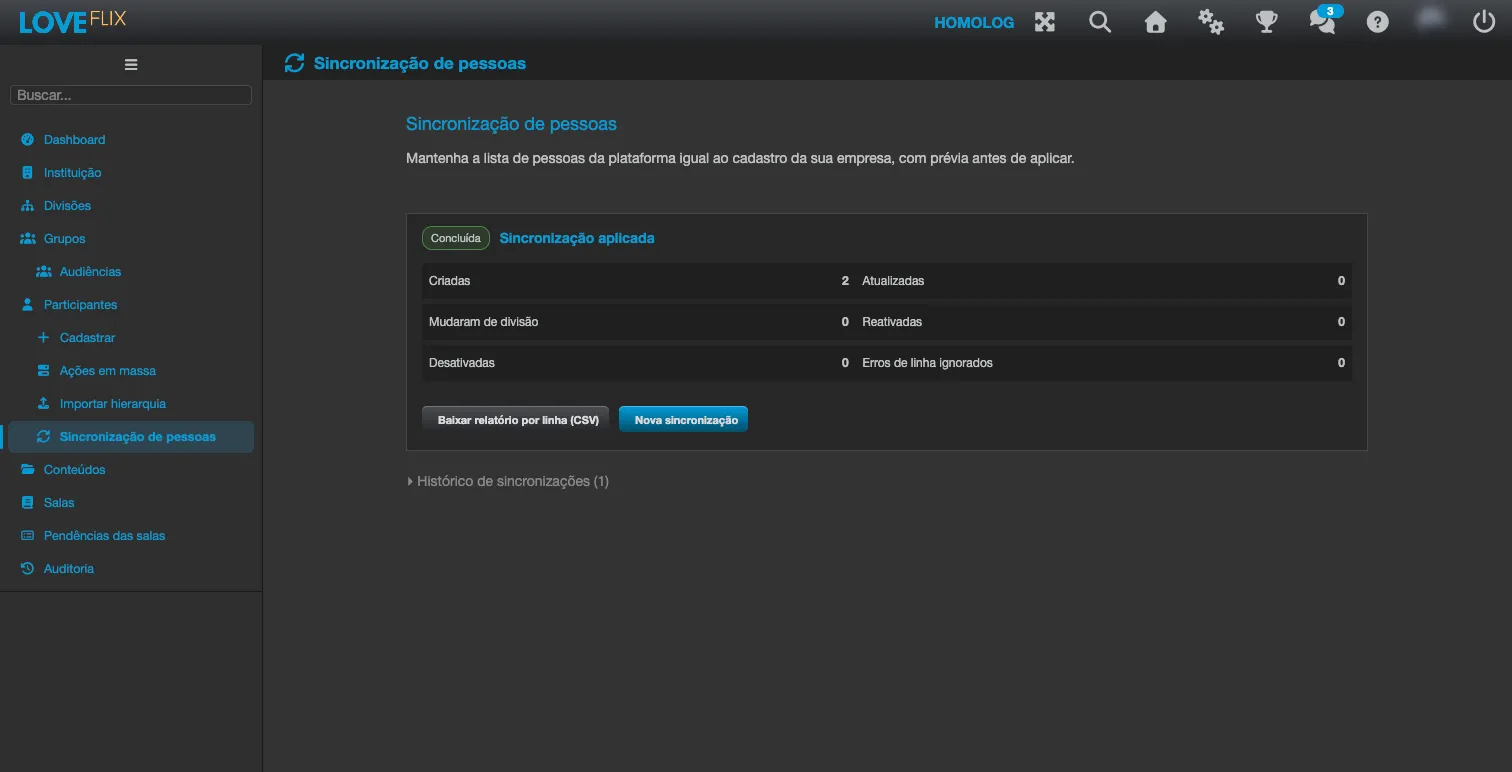The width and height of the screenshot is (1512, 772).
Task: Click the sync icon beside the page title
Action: 294,64
